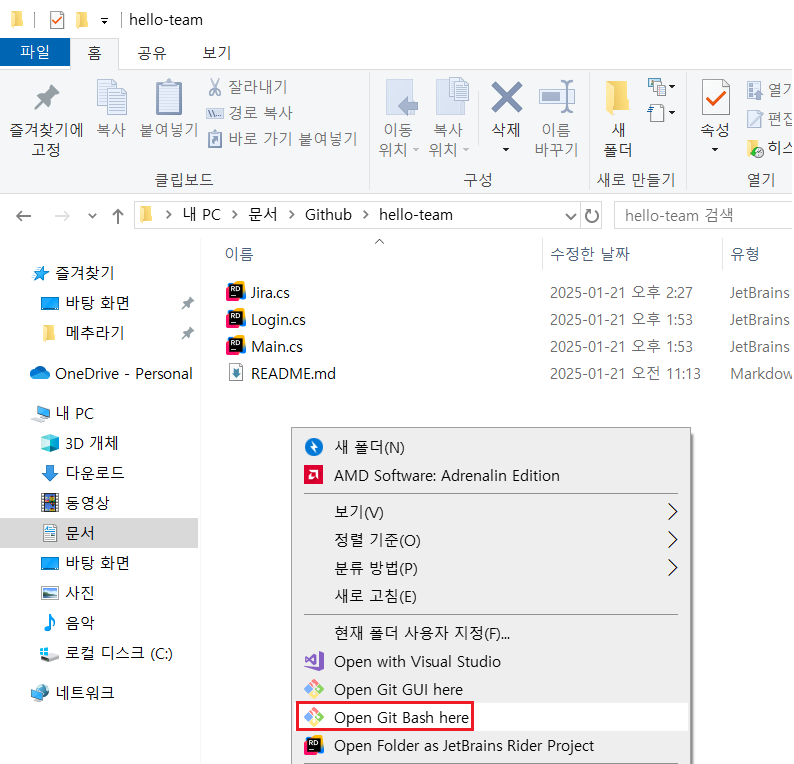Viewport: 794px width, 764px height.
Task: Click the Paste clipboard icon (붙여넣기)
Action: (x=168, y=97)
